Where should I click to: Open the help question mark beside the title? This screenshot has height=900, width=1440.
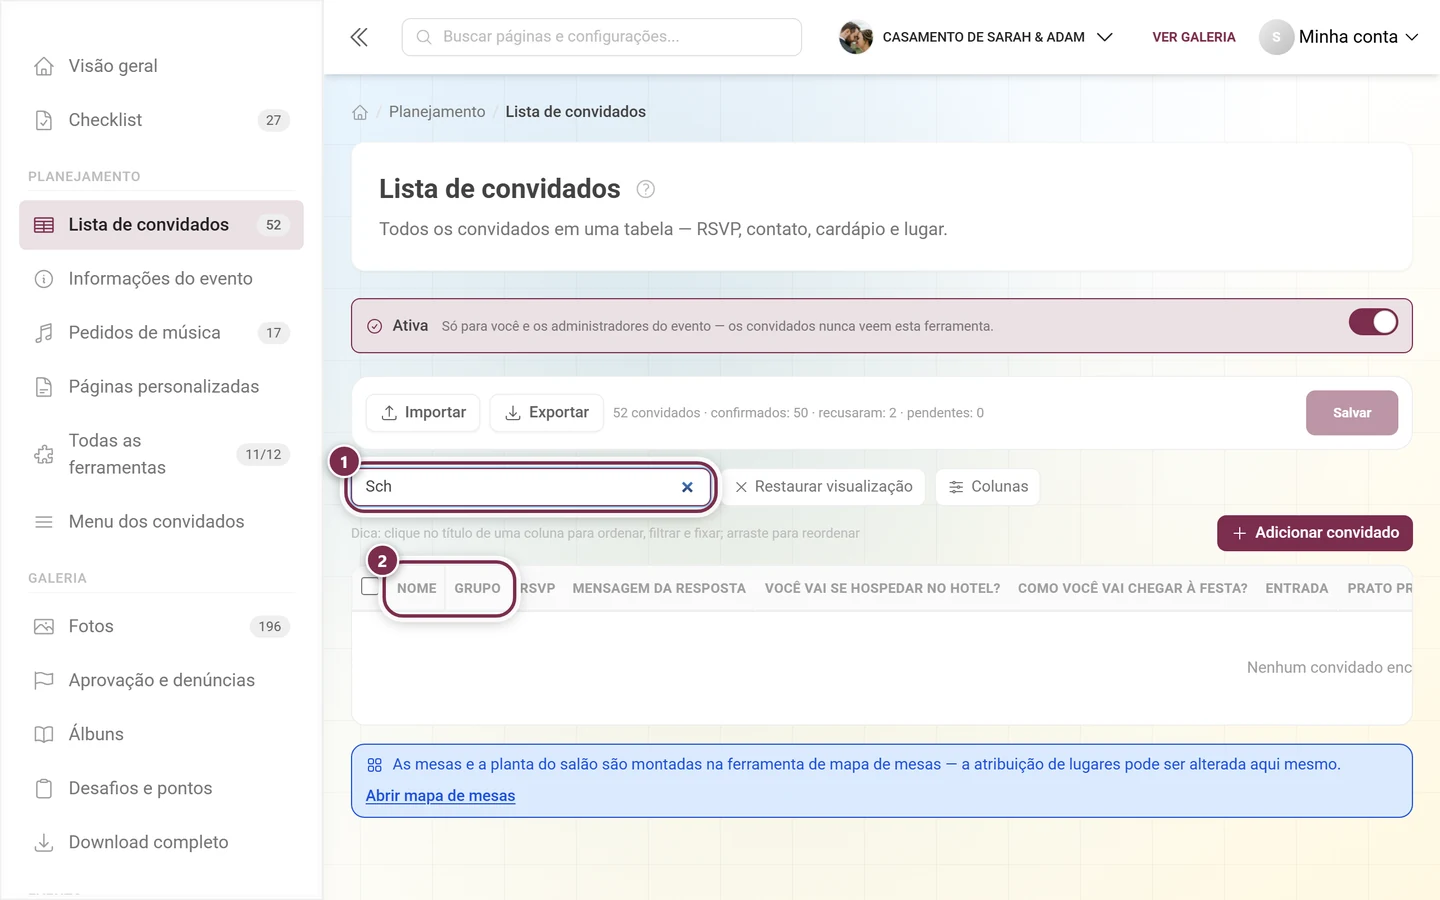click(646, 189)
